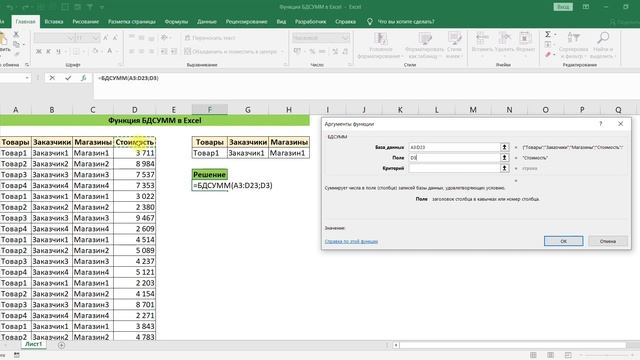This screenshot has height=360, width=640.
Task: Click the Cut scissors icon
Action: point(16,34)
